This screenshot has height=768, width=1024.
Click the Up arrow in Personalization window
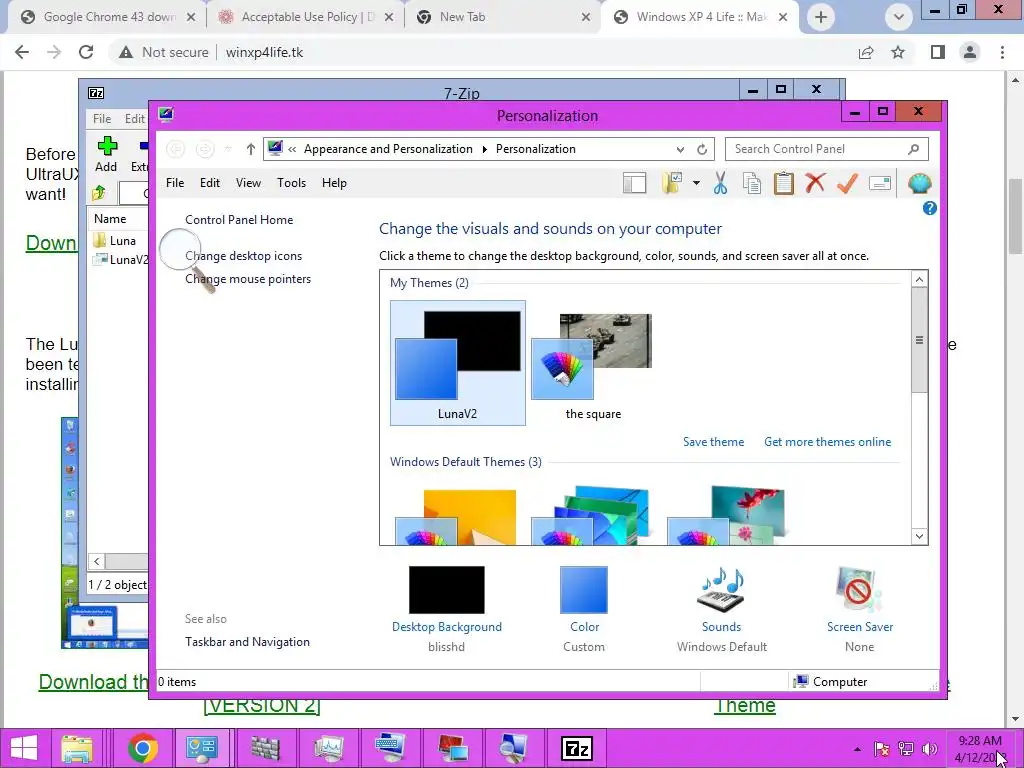point(250,150)
